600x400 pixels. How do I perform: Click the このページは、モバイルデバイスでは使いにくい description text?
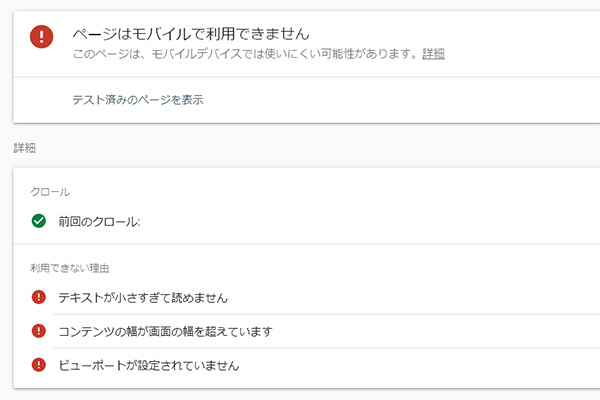[x=245, y=53]
